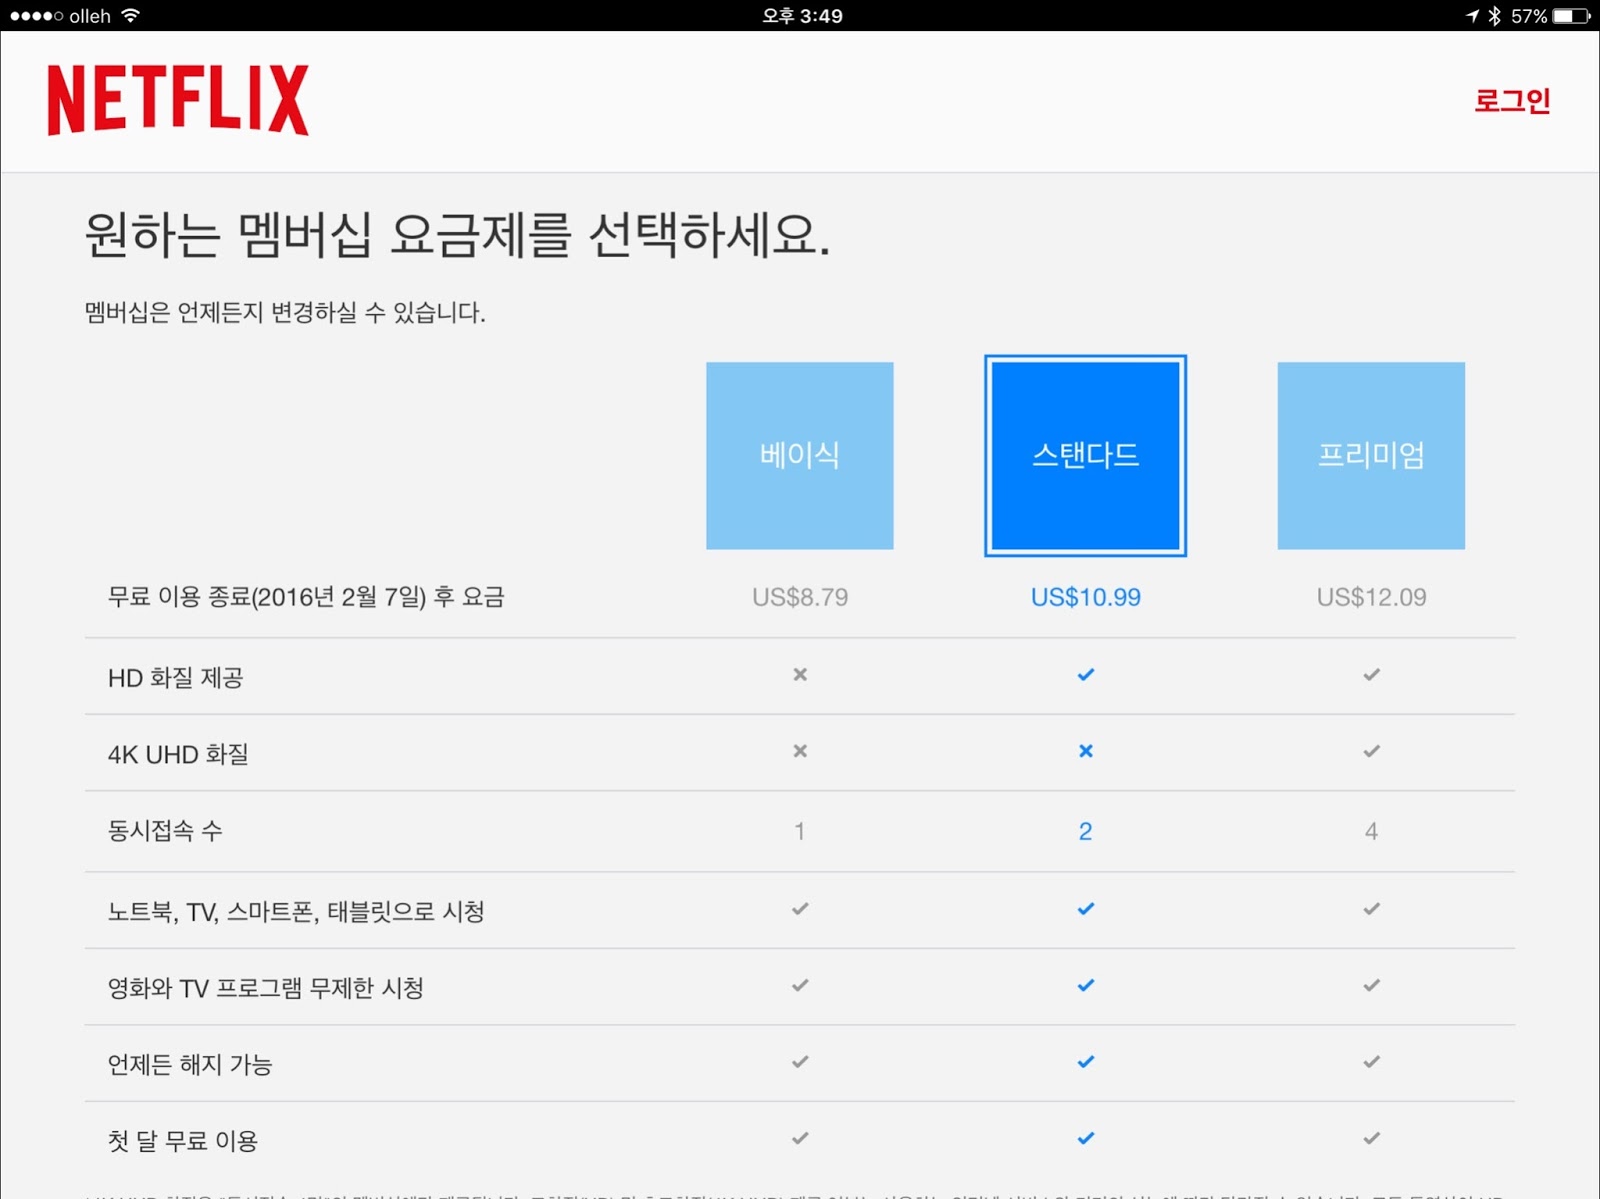
Task: Click the 언제든 해지 가능 label
Action: [x=190, y=1065]
